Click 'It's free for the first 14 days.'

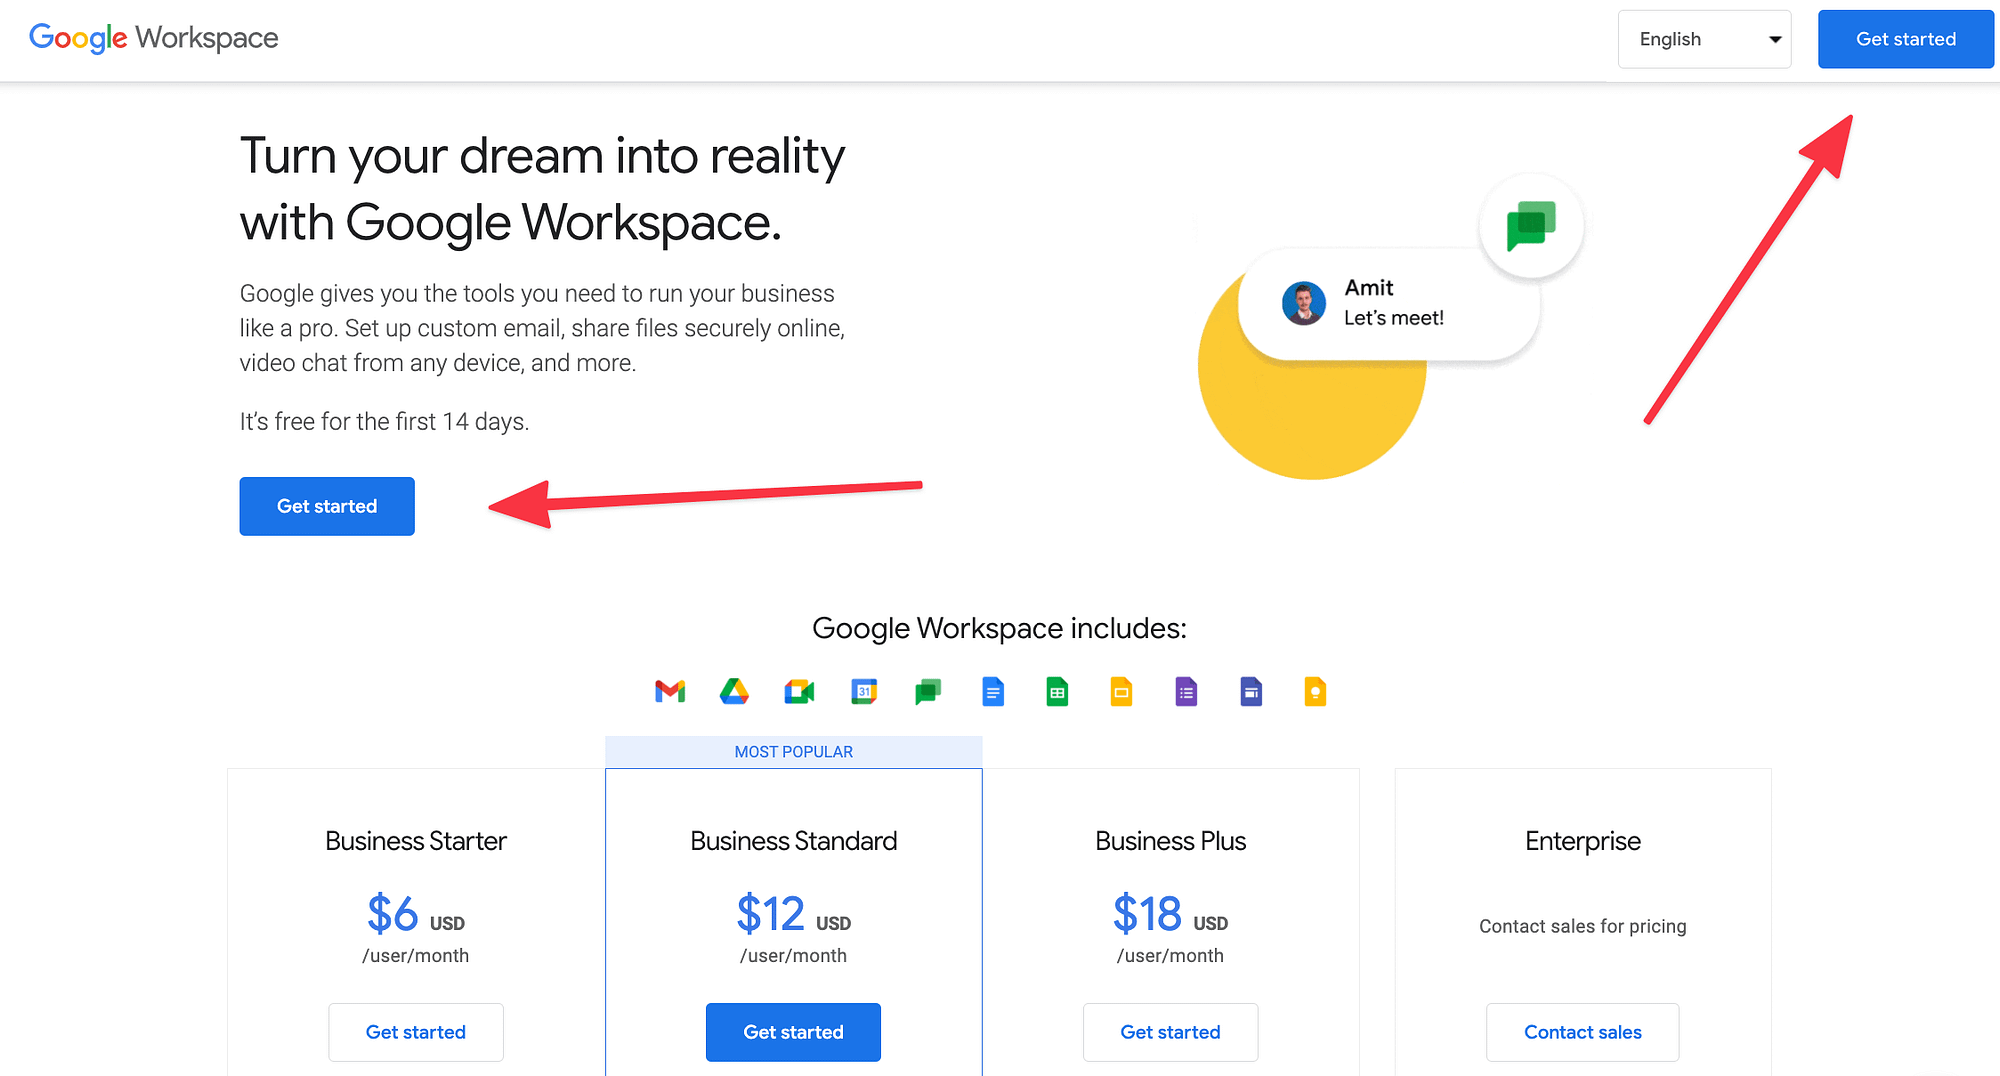(384, 422)
